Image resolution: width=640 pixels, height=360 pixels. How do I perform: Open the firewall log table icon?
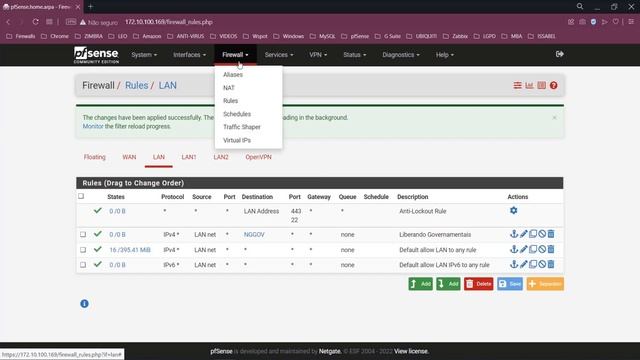pyautogui.click(x=541, y=85)
